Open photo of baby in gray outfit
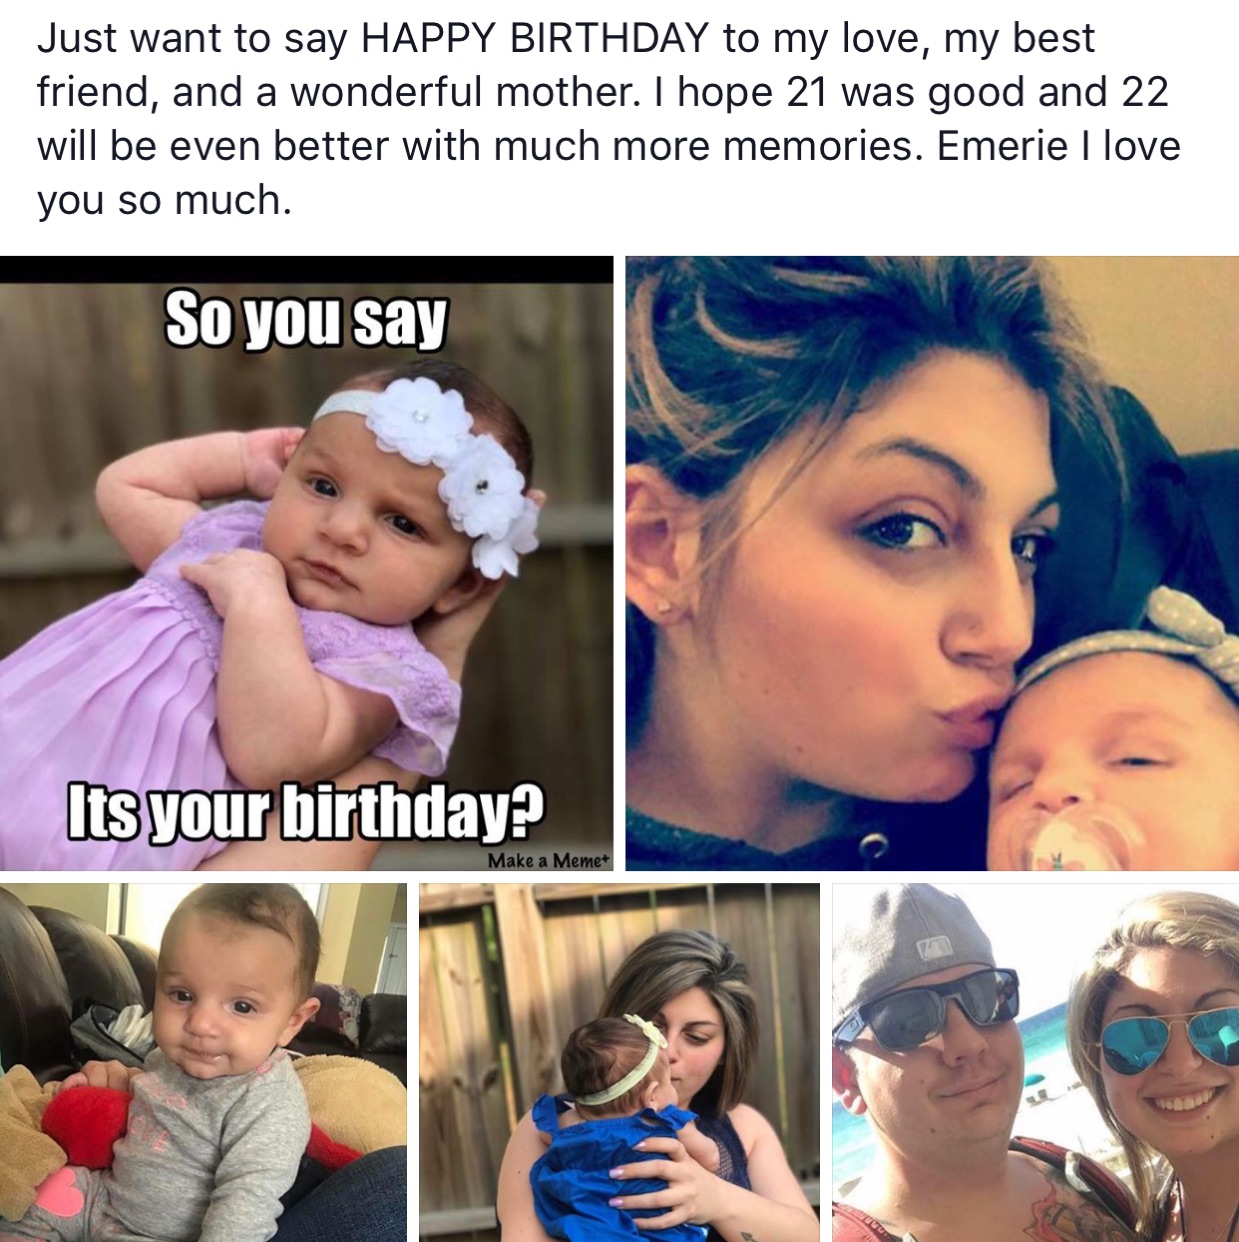 tap(203, 1062)
